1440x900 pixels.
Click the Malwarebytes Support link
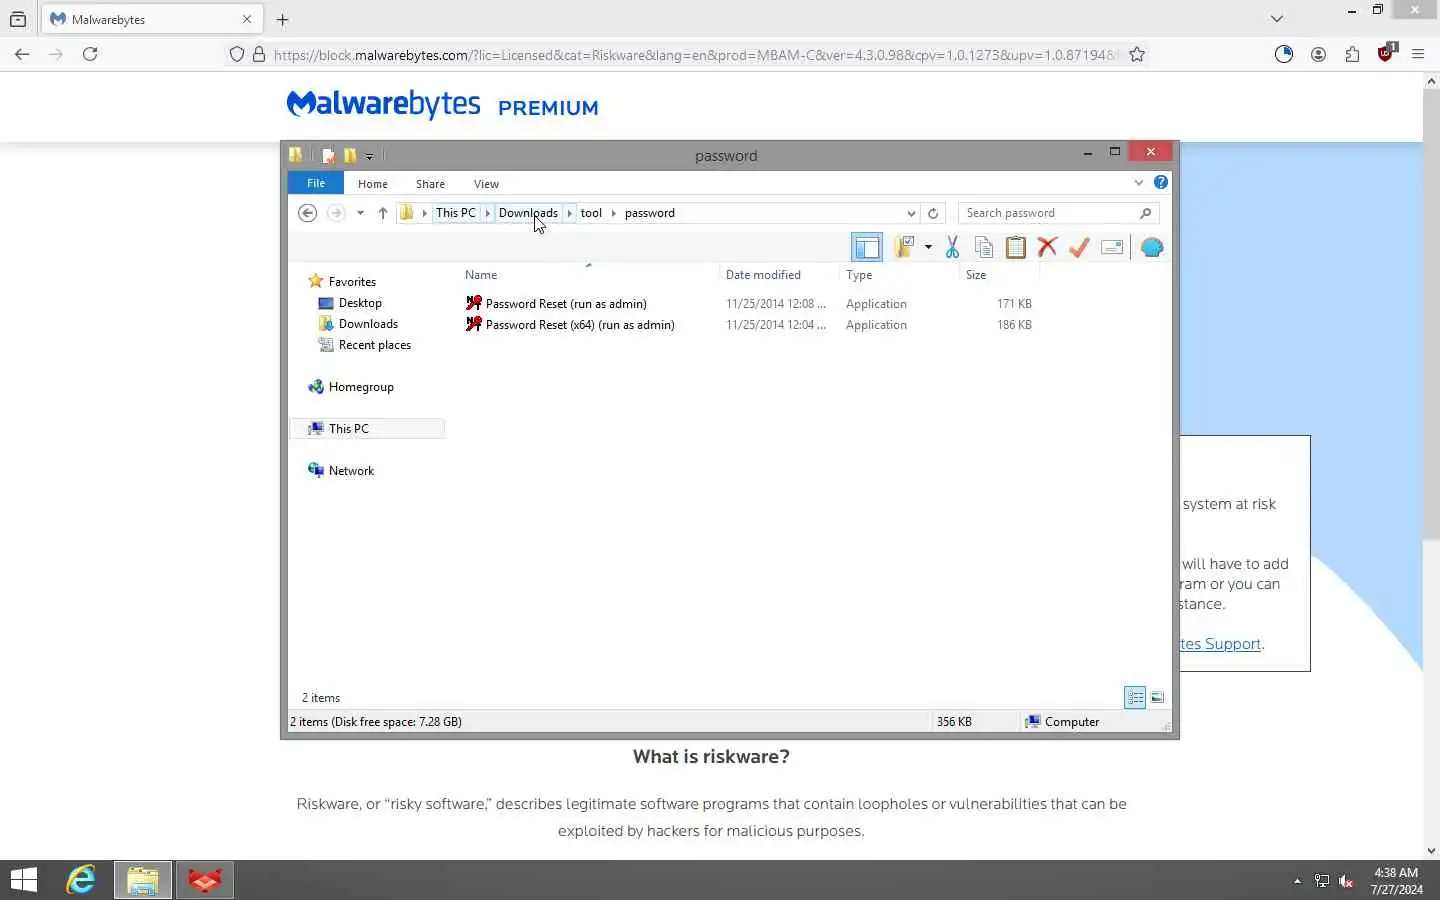[1220, 644]
